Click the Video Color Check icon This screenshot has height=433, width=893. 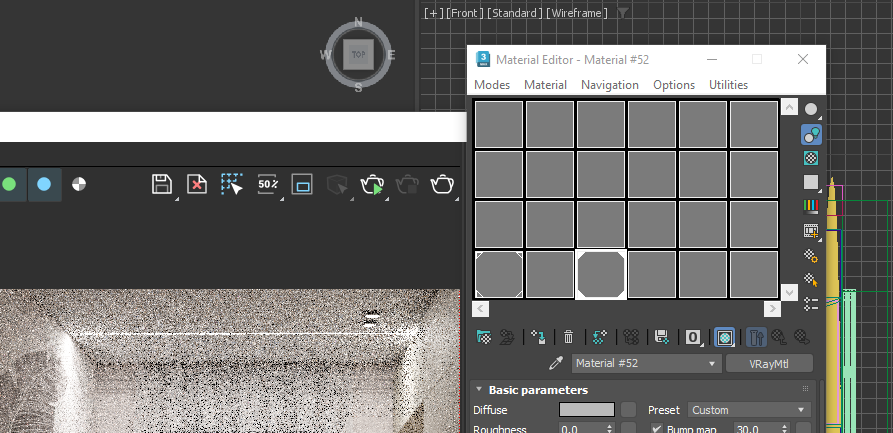tap(811, 206)
